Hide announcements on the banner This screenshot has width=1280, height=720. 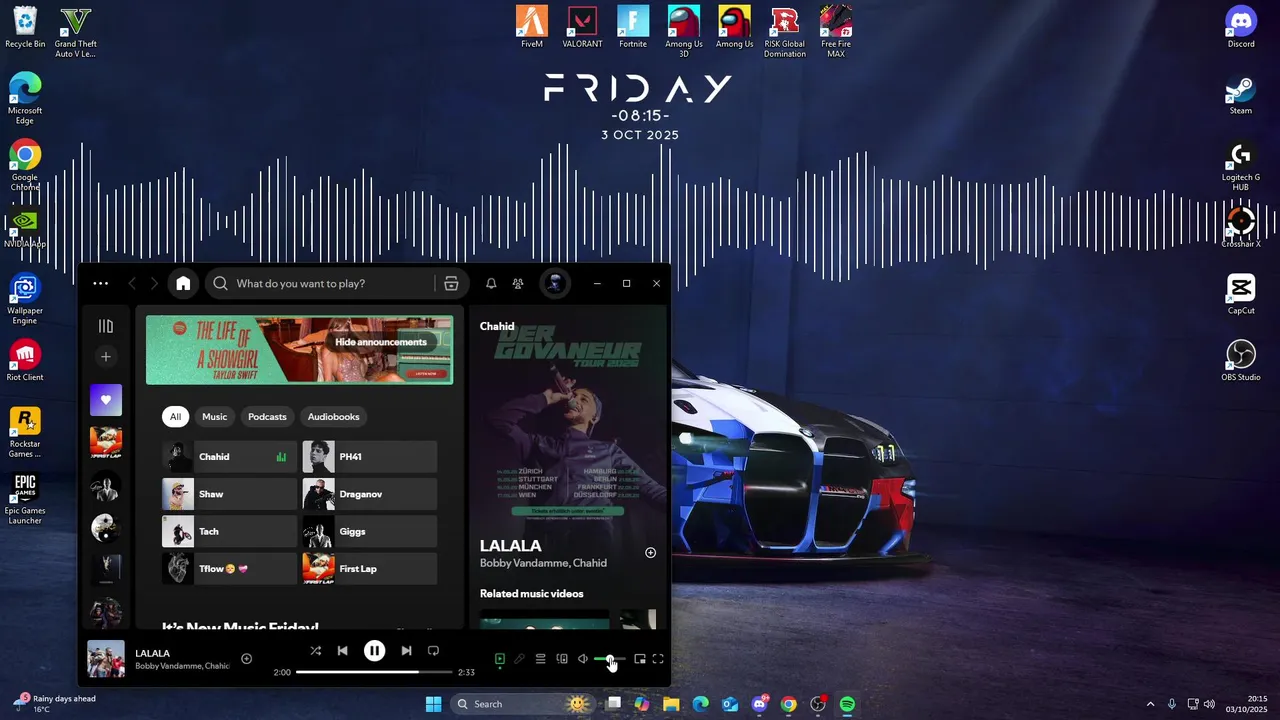coord(381,342)
